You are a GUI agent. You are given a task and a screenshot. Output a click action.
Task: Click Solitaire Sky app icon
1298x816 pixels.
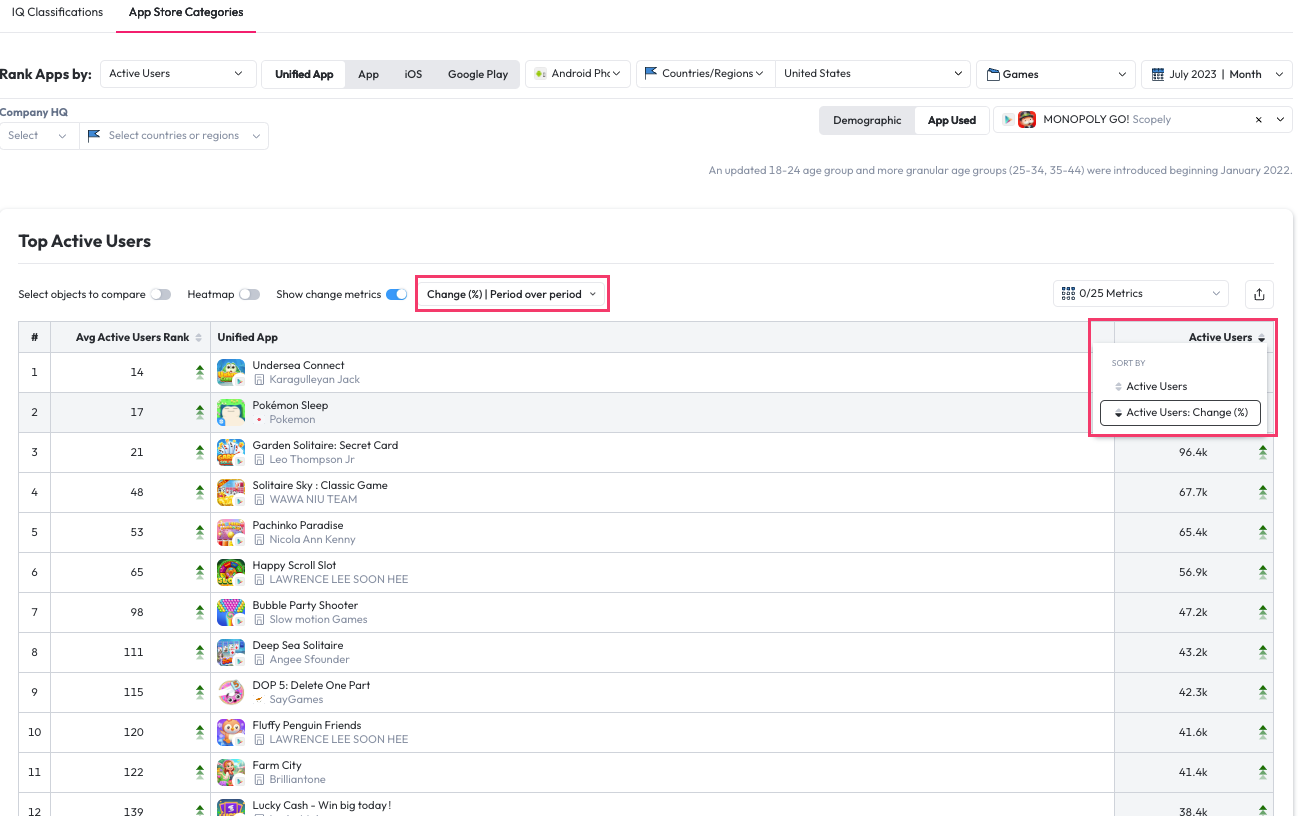[231, 492]
